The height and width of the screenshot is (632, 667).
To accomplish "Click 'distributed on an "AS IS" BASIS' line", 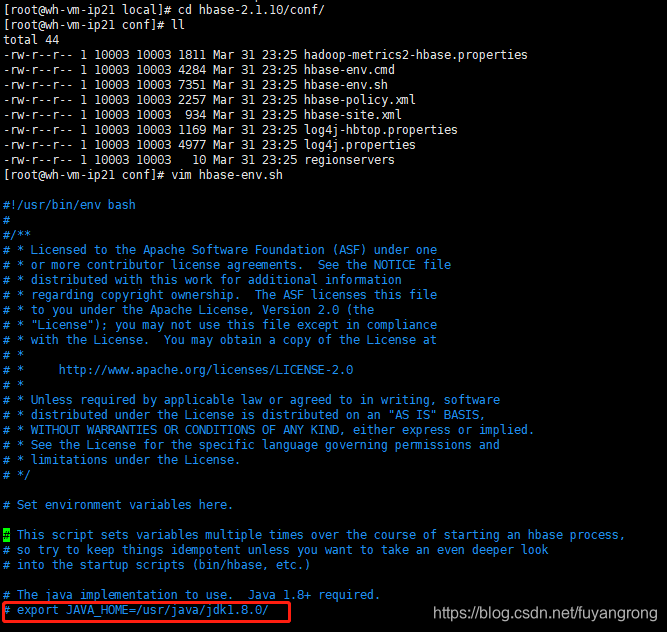I will pyautogui.click(x=244, y=415).
